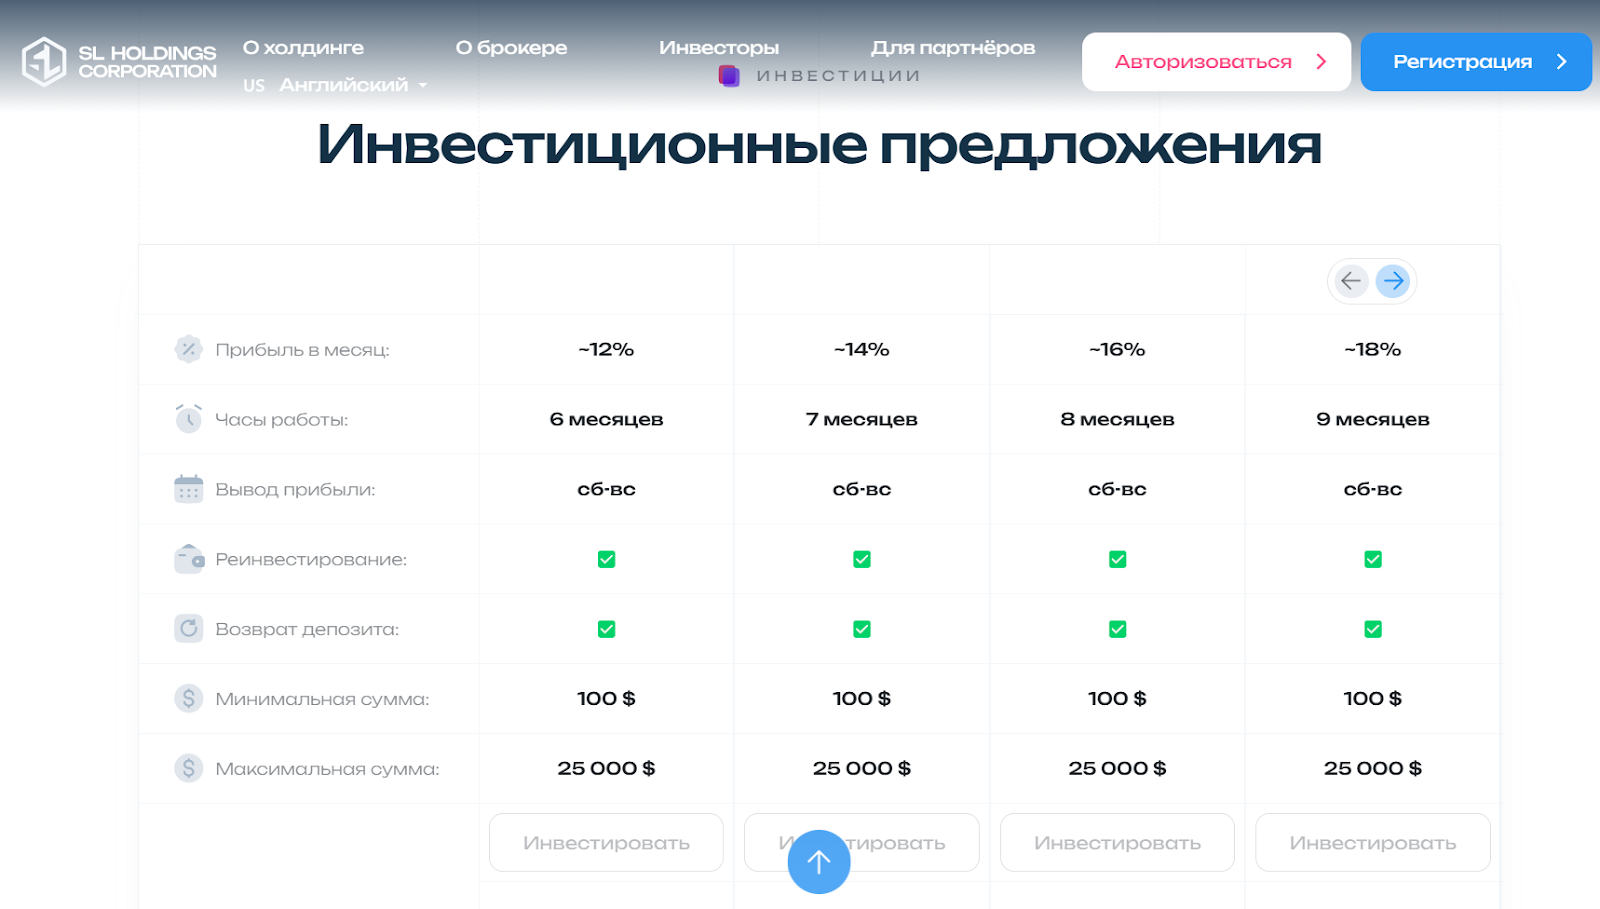The image size is (1600, 909).
Task: Toggle Реинвестирование checkbox in the 12% plan
Action: 606,559
